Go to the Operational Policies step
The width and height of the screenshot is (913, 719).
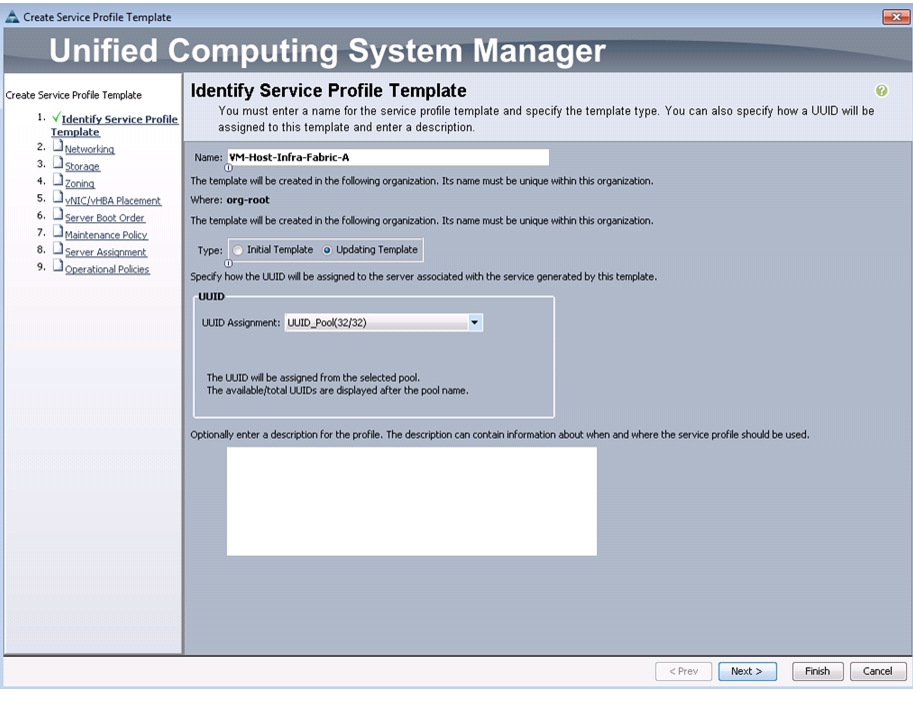[107, 270]
